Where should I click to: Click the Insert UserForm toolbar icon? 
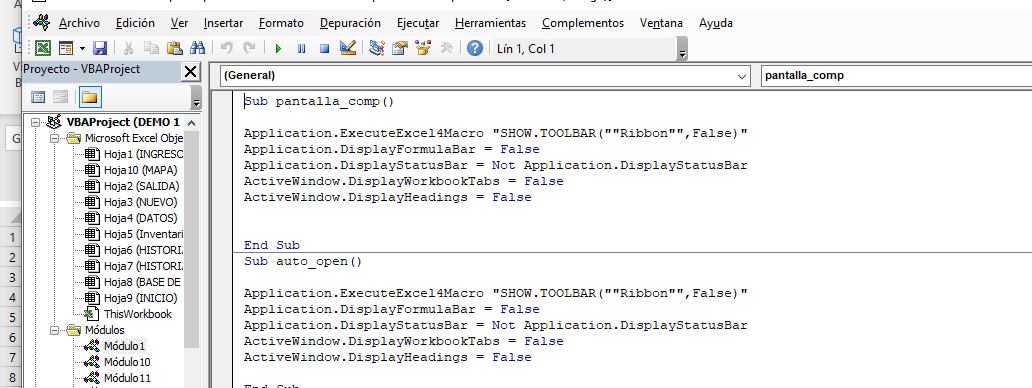pos(66,48)
